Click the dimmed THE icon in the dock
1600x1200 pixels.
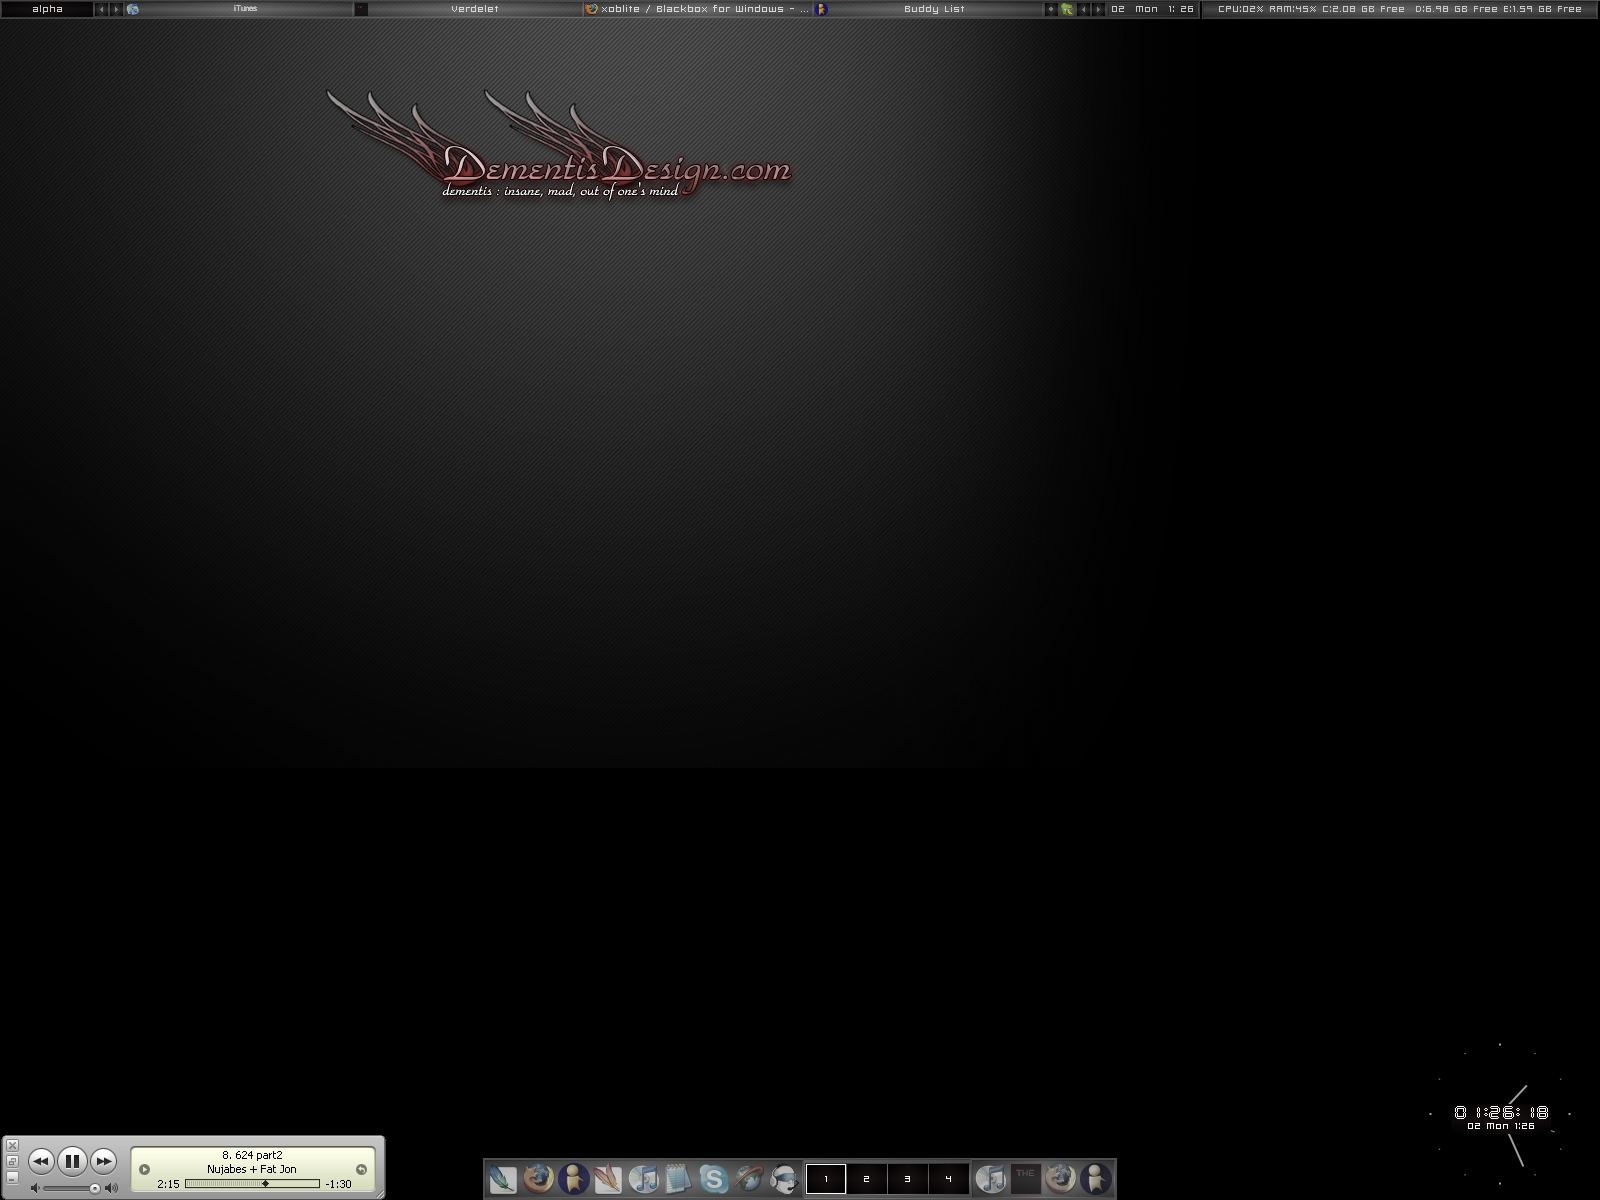1025,1179
